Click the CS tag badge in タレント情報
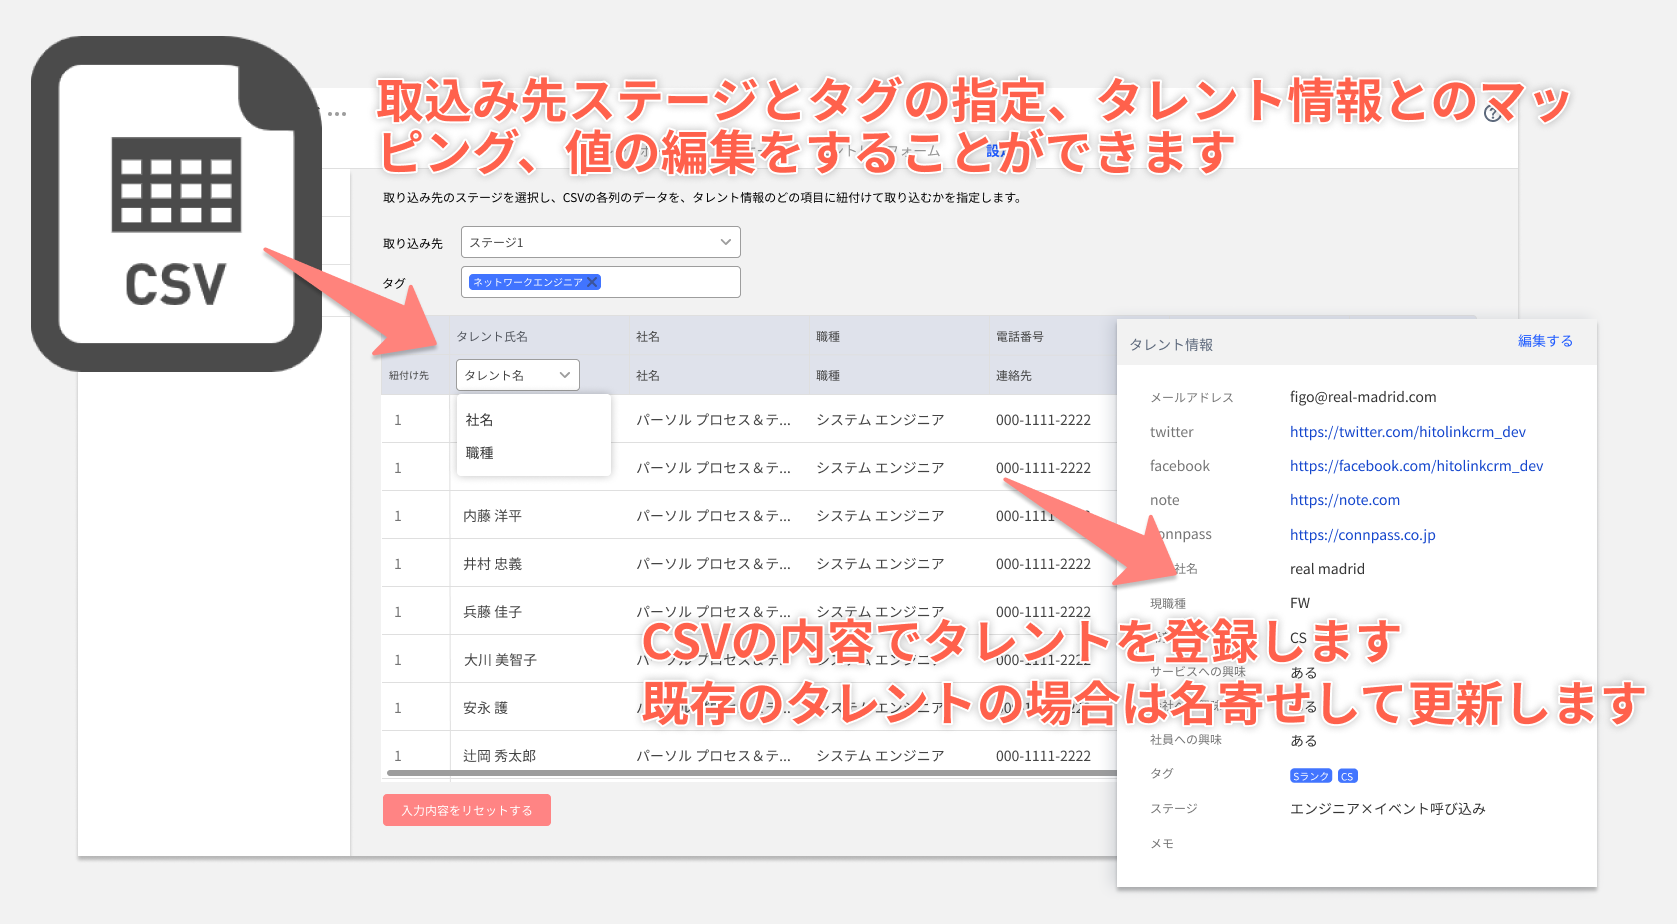This screenshot has height=924, width=1677. [x=1347, y=775]
